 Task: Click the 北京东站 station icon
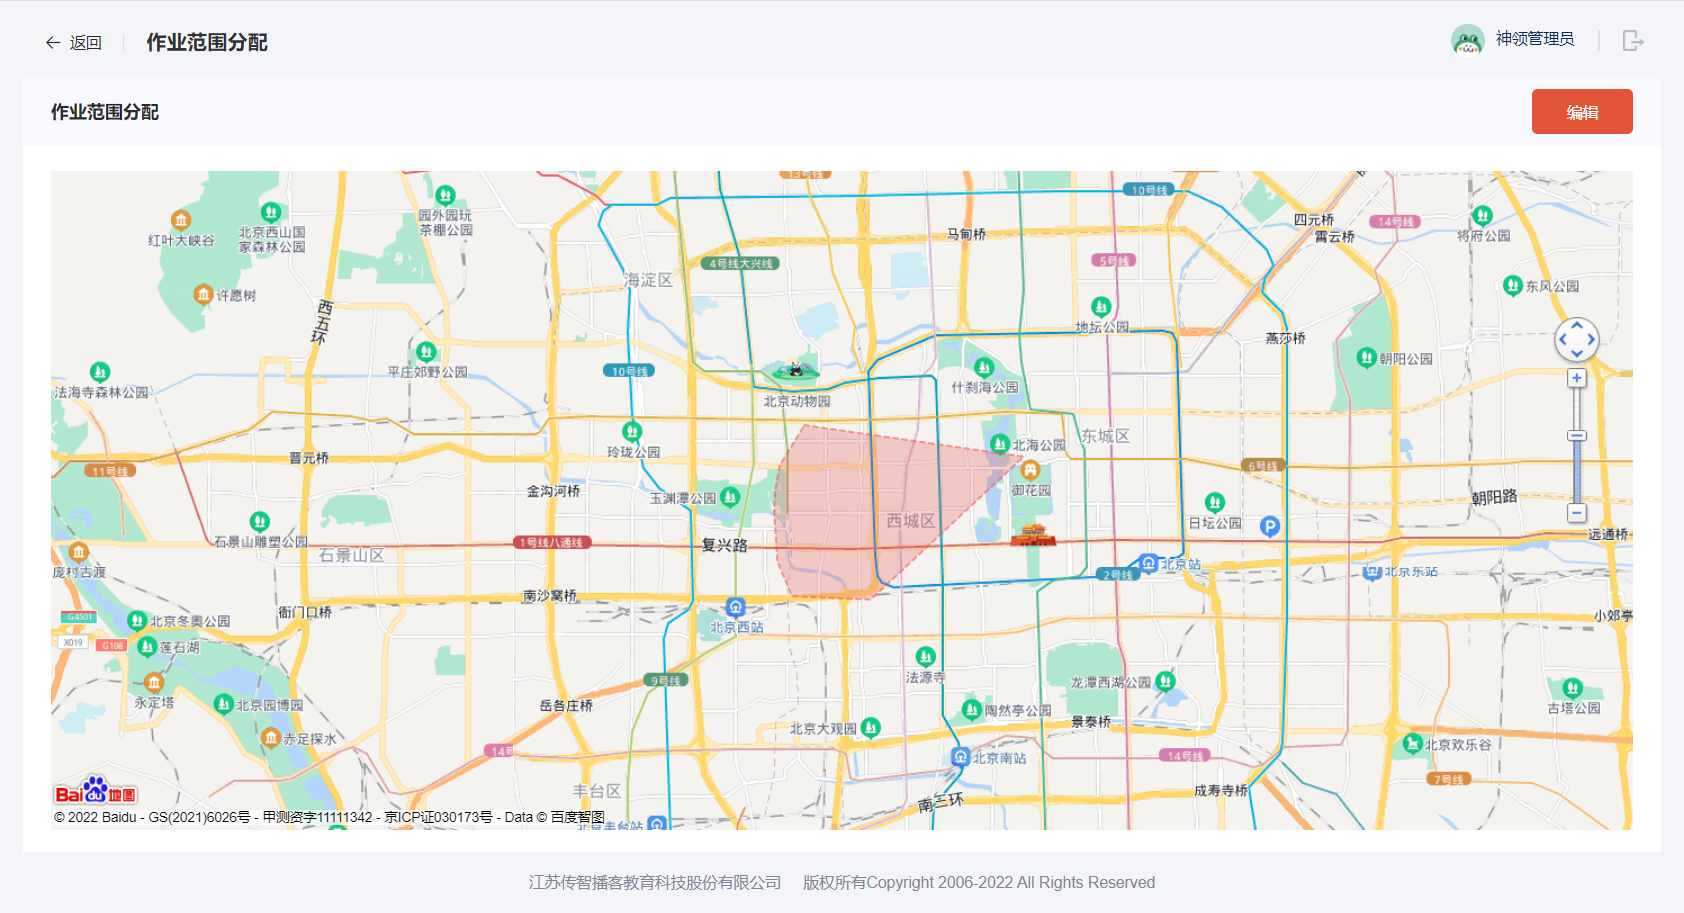(1372, 572)
